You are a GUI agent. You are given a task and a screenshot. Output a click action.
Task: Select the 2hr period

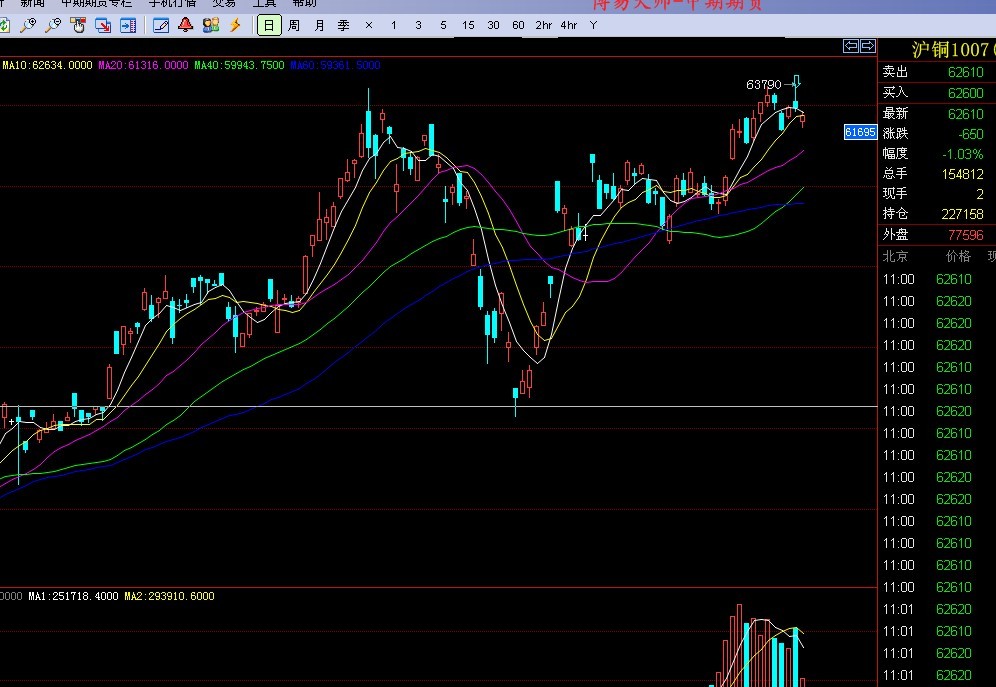click(544, 25)
